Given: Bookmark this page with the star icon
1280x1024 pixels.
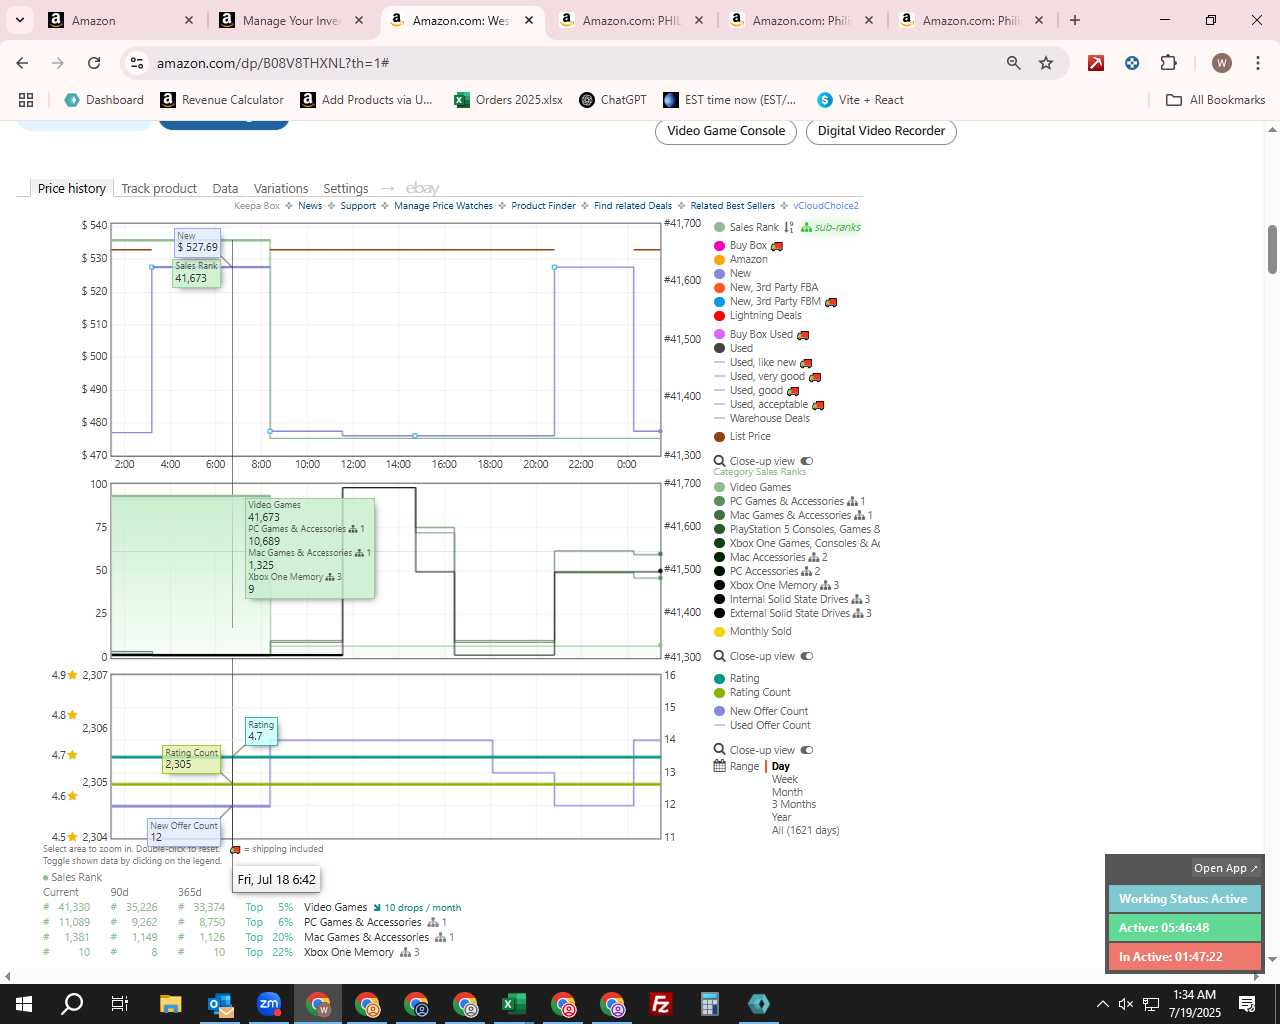Looking at the screenshot, I should tap(1046, 63).
